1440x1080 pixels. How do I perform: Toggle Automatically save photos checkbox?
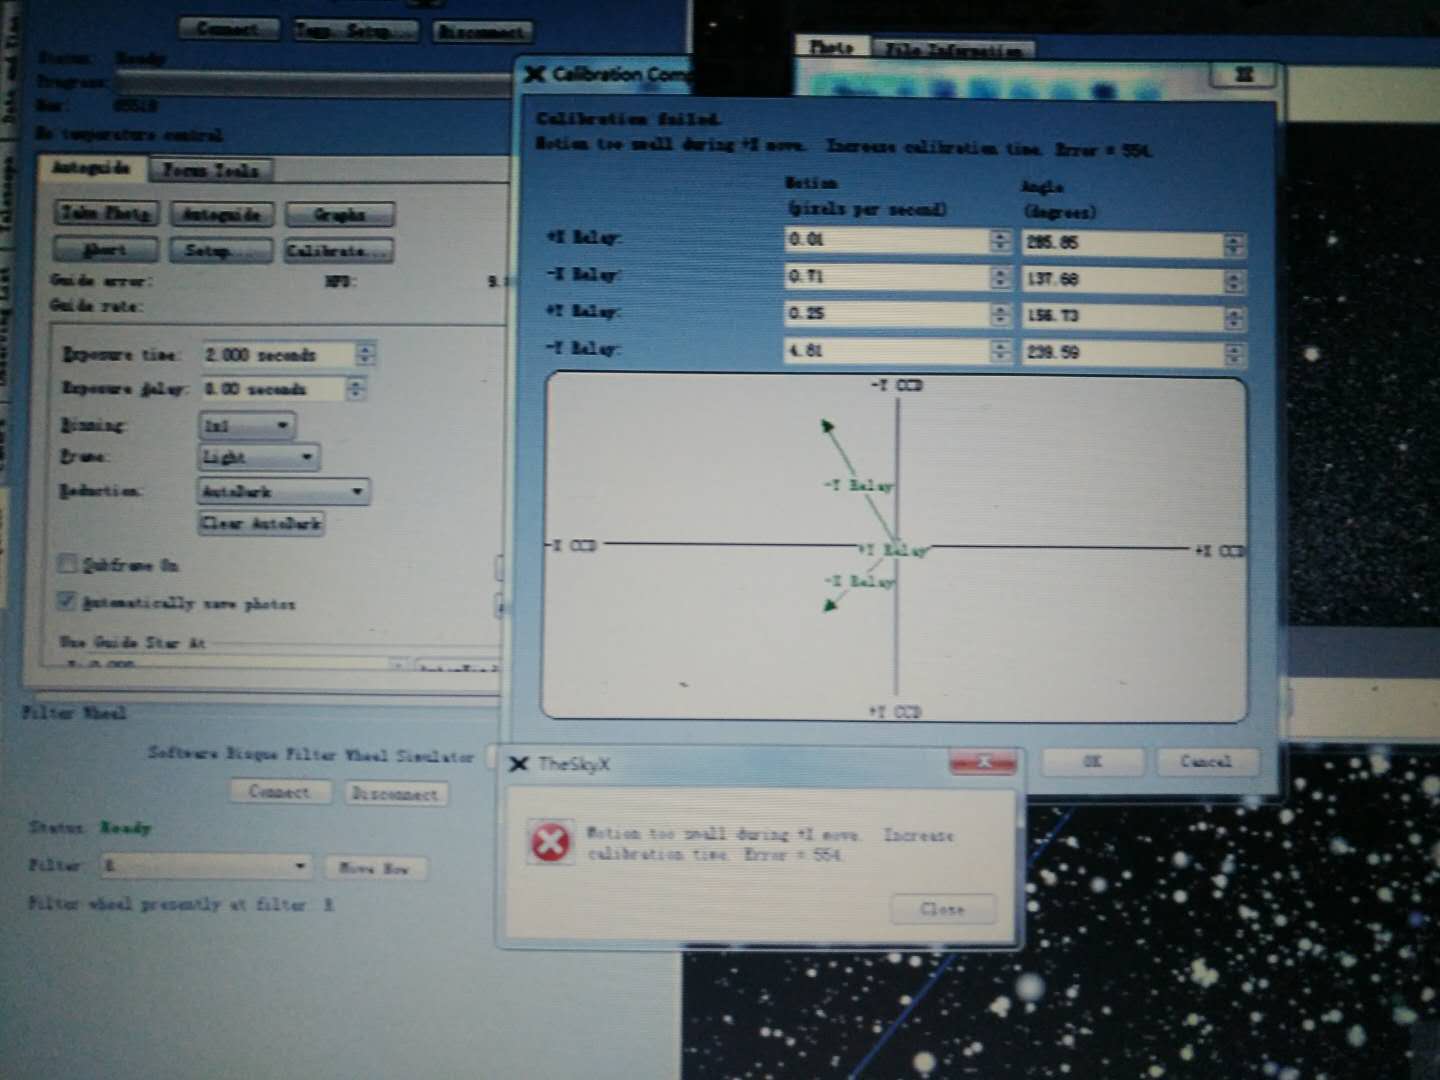(x=67, y=601)
